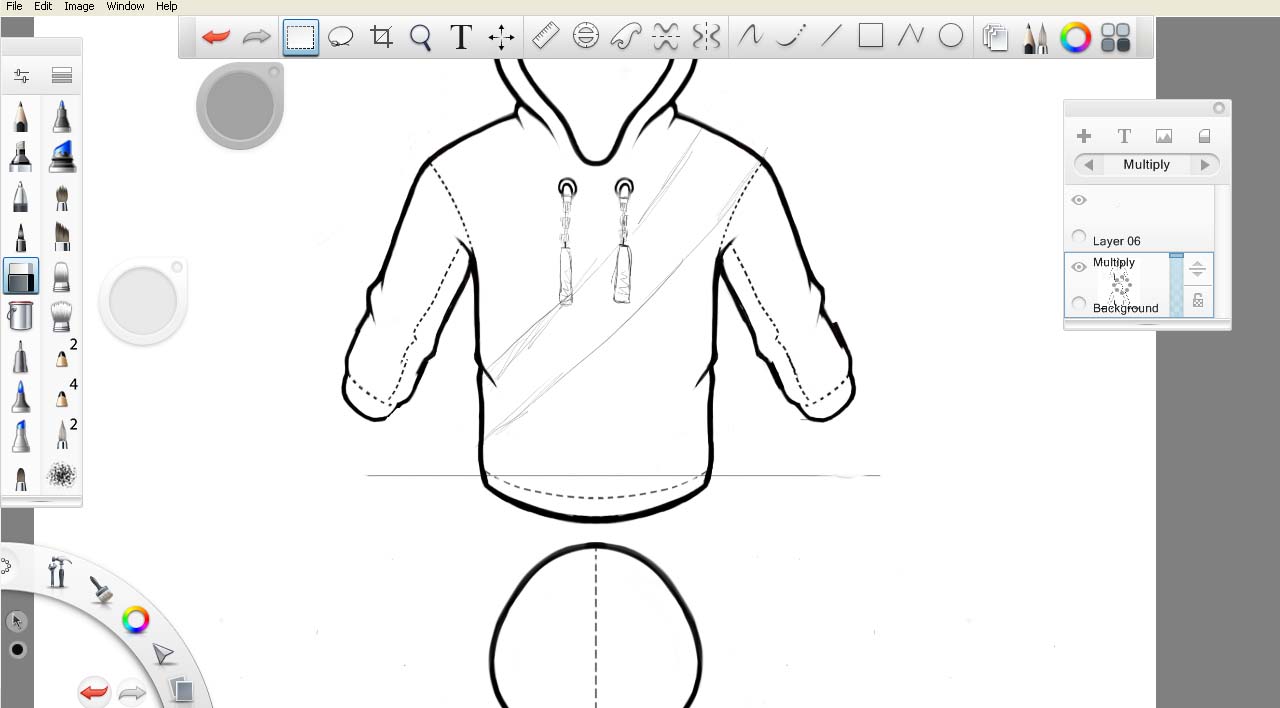1280x708 pixels.
Task: Toggle the layer transparency lock
Action: (x=1198, y=301)
